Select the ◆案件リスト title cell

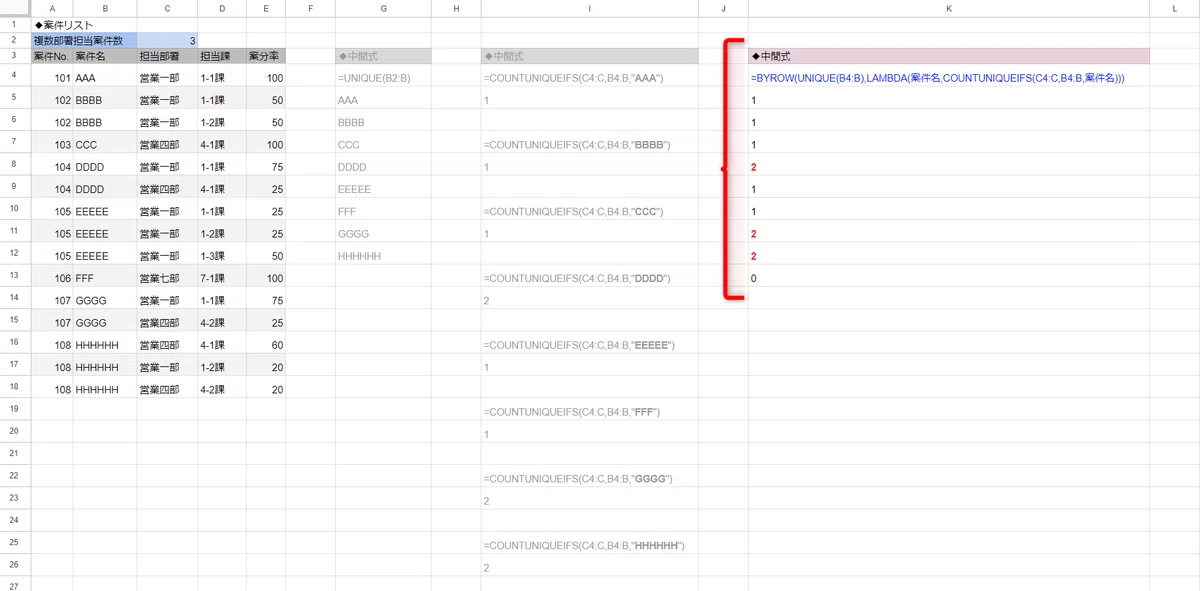(x=52, y=24)
